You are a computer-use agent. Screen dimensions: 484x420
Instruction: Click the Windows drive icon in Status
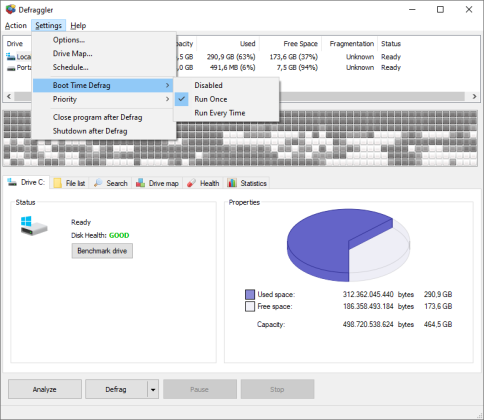coord(34,226)
